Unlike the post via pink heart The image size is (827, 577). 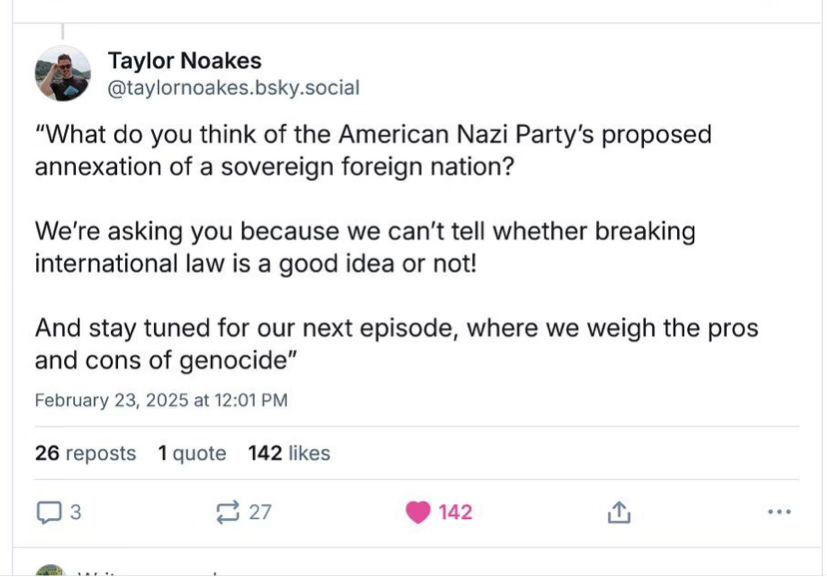pos(418,513)
